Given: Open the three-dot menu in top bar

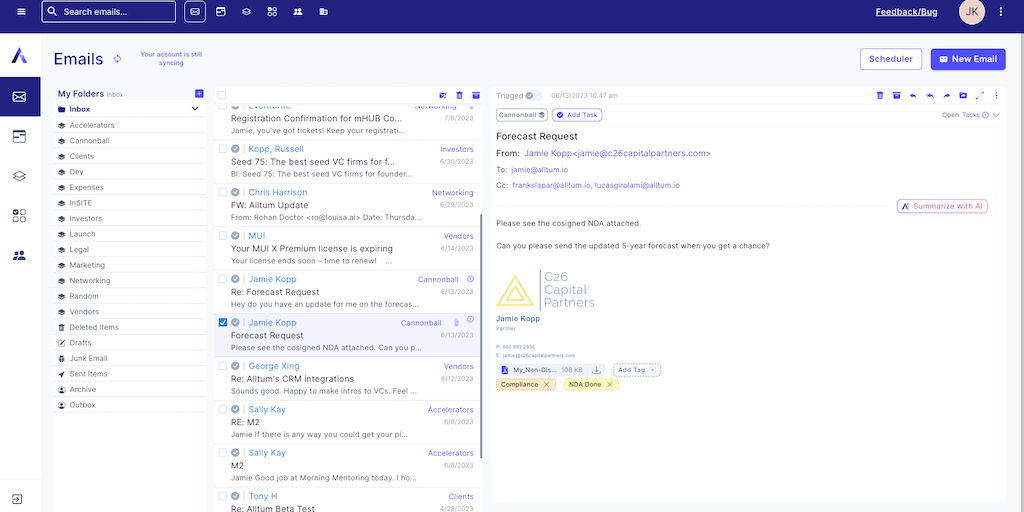Looking at the screenshot, I should click(x=1001, y=12).
